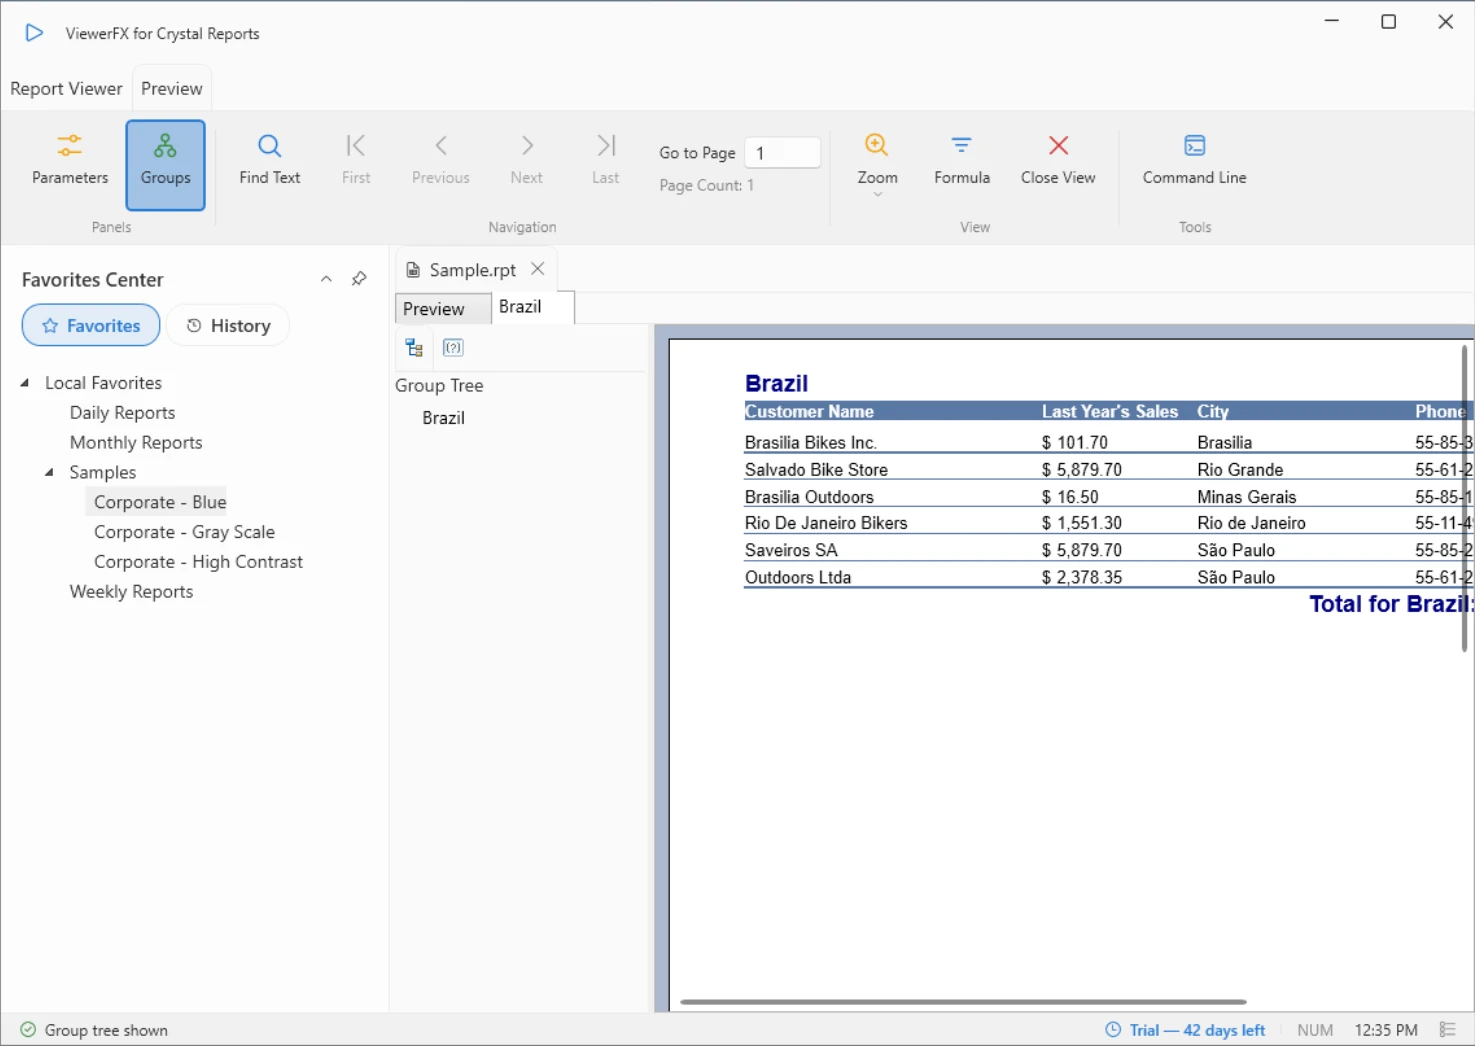The height and width of the screenshot is (1046, 1475).
Task: Toggle the Groups panel button
Action: (x=165, y=165)
